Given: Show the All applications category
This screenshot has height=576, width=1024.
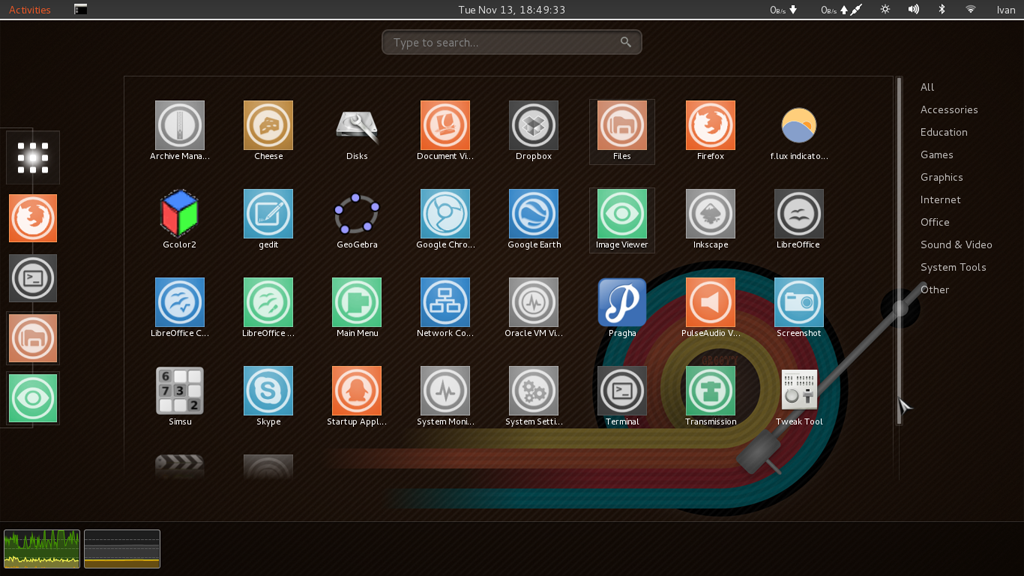Looking at the screenshot, I should tap(927, 87).
